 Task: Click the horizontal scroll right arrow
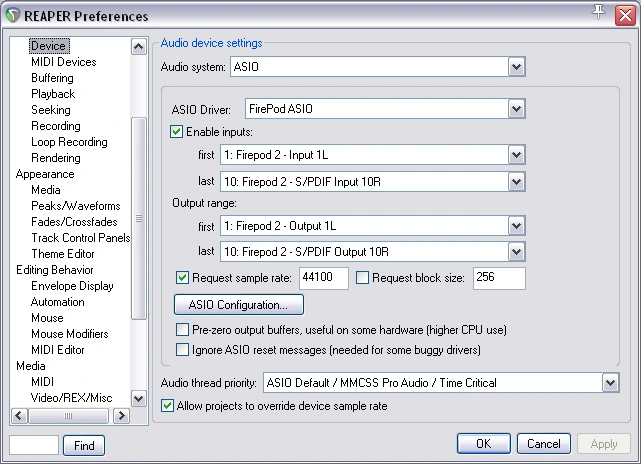(121, 416)
